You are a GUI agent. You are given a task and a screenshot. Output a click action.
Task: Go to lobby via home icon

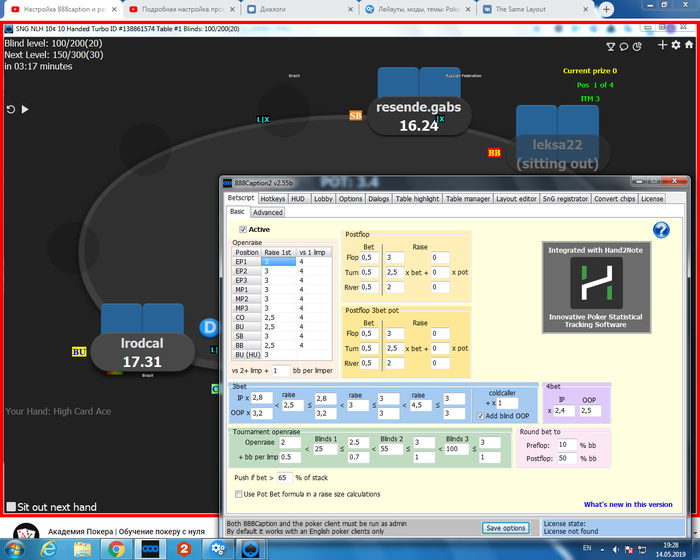(x=689, y=44)
